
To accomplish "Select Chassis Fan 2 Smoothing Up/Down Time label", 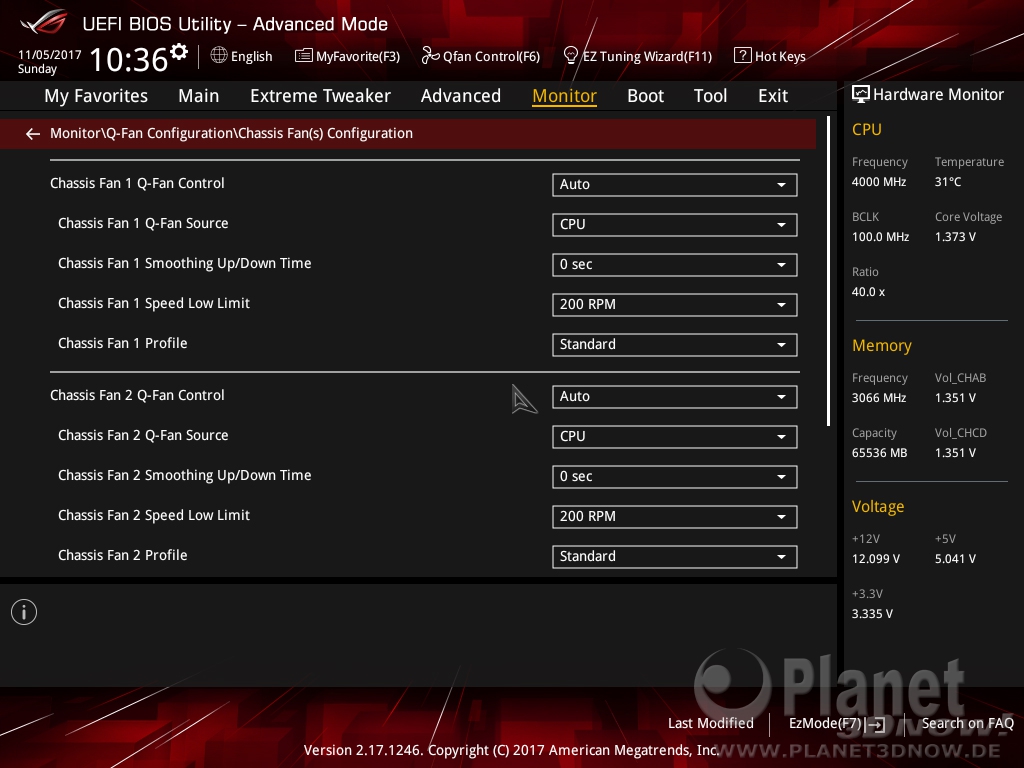I will (x=184, y=475).
